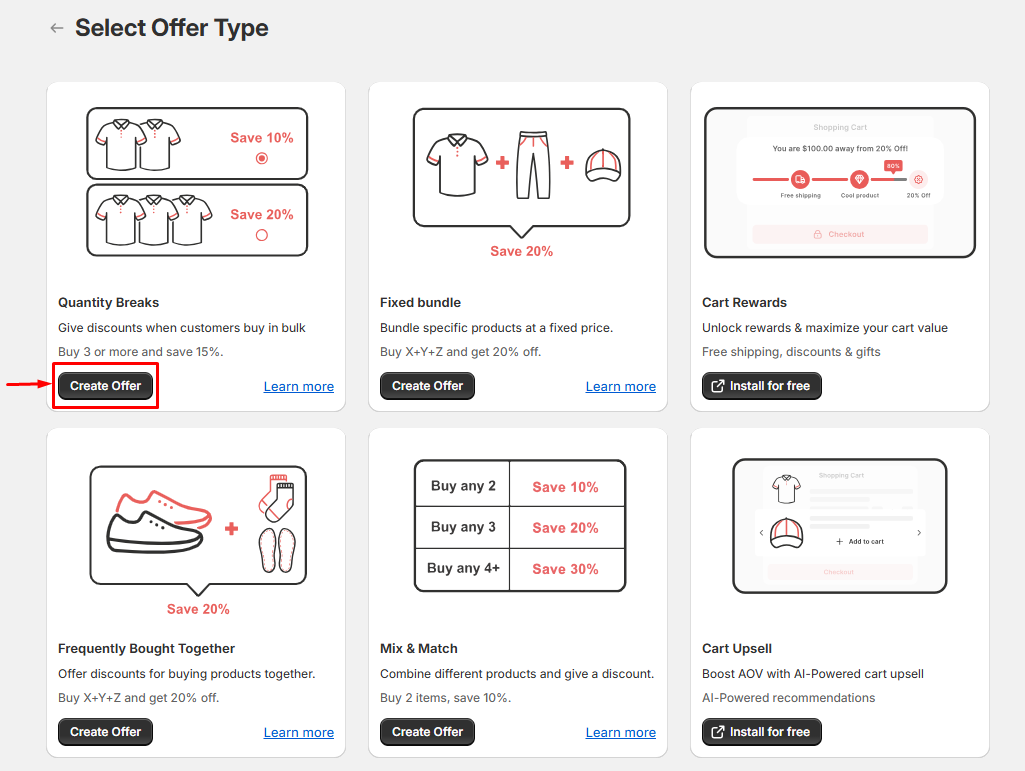Open Learn more link for Fixed bundle
Screen dimensions: 1025x771
click(620, 387)
